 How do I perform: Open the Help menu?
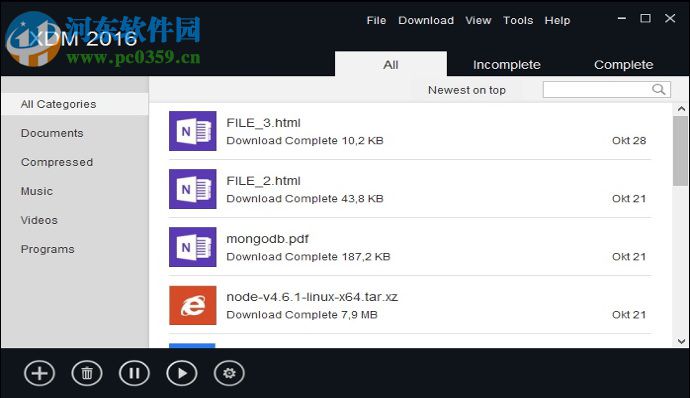(557, 20)
